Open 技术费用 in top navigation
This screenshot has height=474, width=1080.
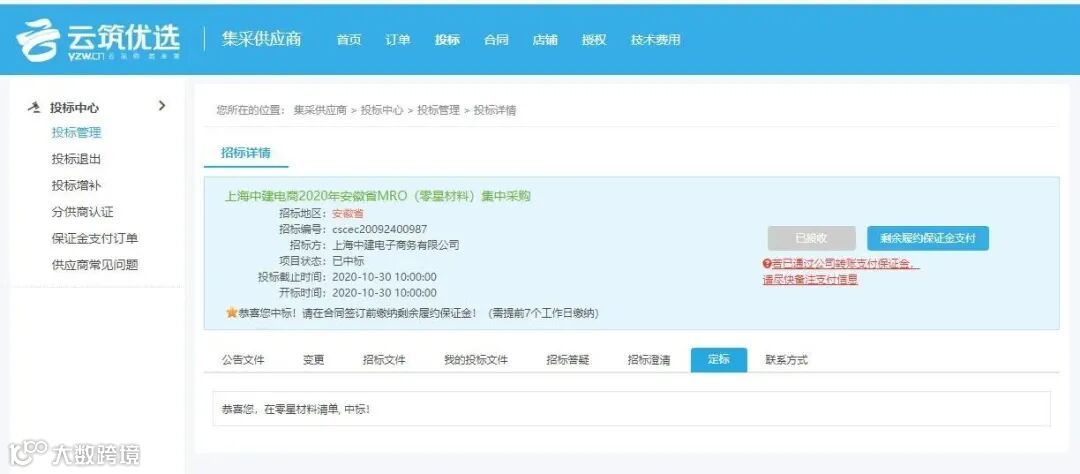[x=655, y=40]
